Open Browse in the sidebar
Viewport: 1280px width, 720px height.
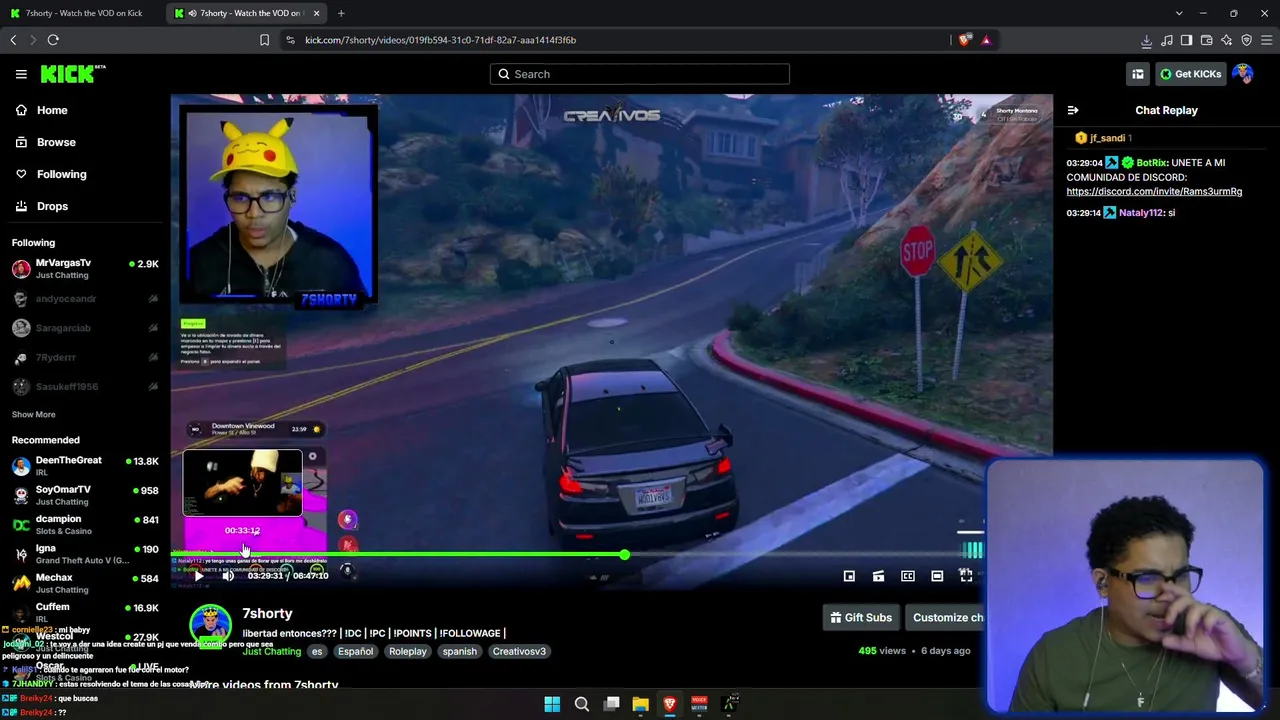pyautogui.click(x=56, y=142)
